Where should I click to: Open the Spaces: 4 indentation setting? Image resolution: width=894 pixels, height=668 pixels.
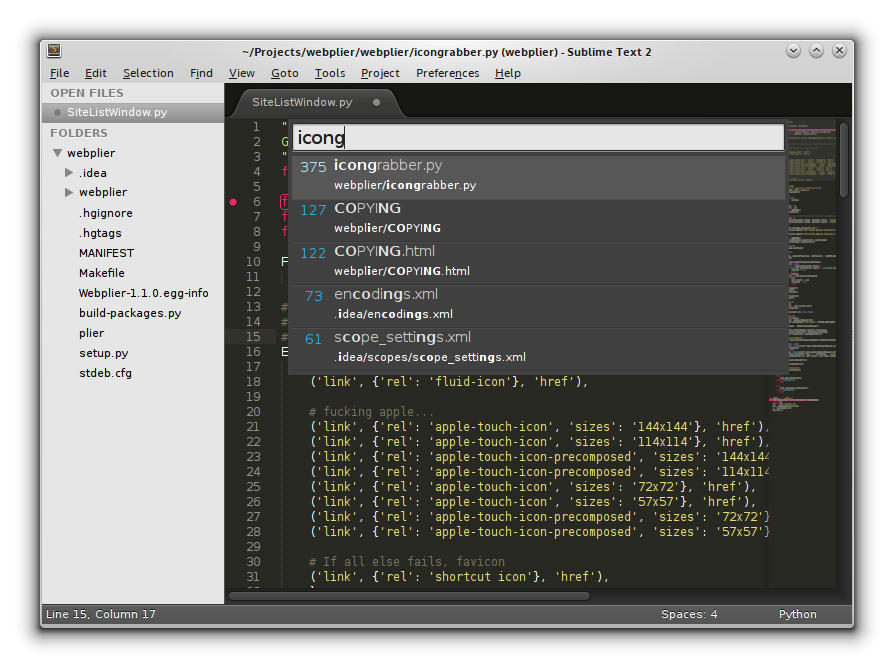click(x=688, y=614)
